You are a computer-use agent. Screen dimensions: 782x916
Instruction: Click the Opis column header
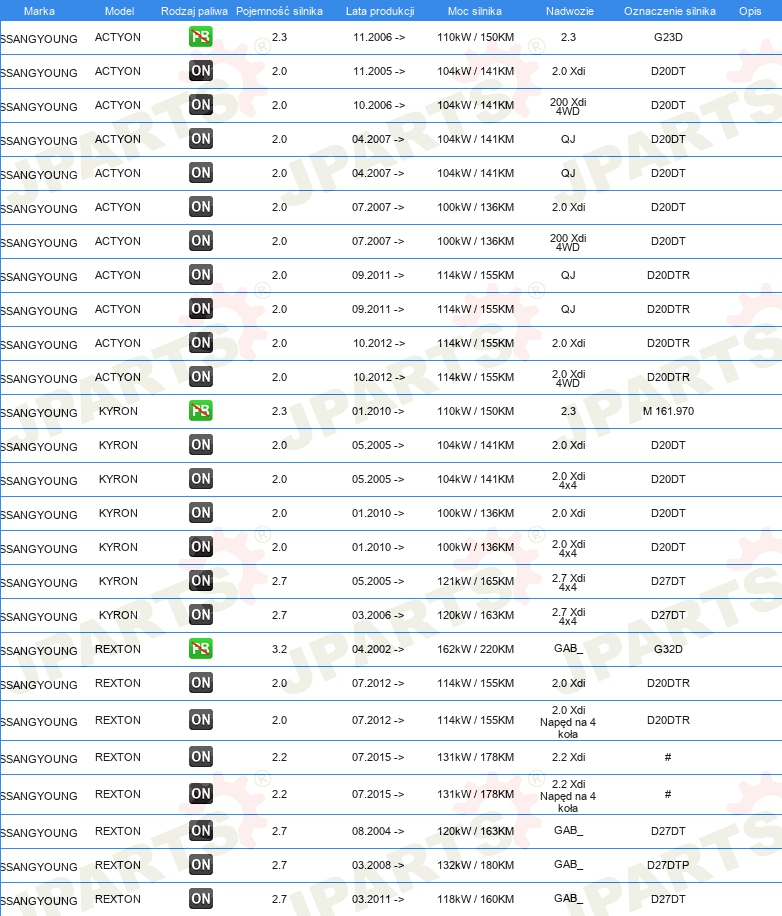point(750,11)
